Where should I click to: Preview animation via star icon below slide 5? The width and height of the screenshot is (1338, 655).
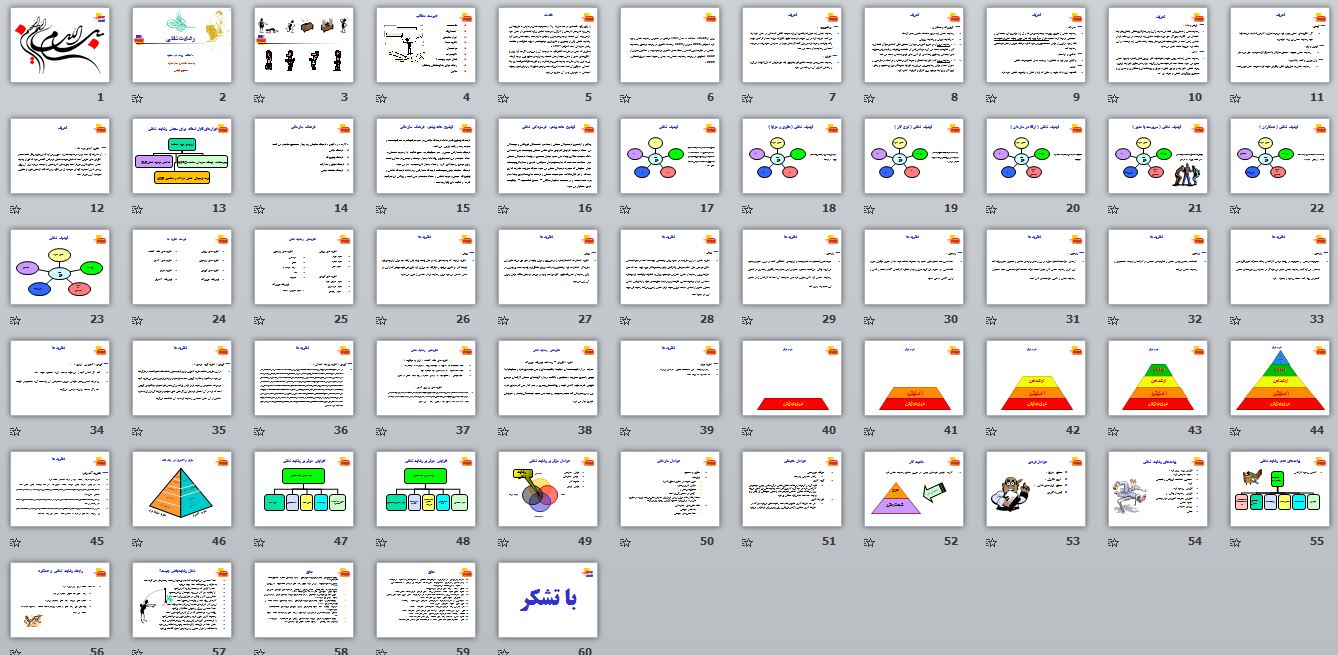503,99
